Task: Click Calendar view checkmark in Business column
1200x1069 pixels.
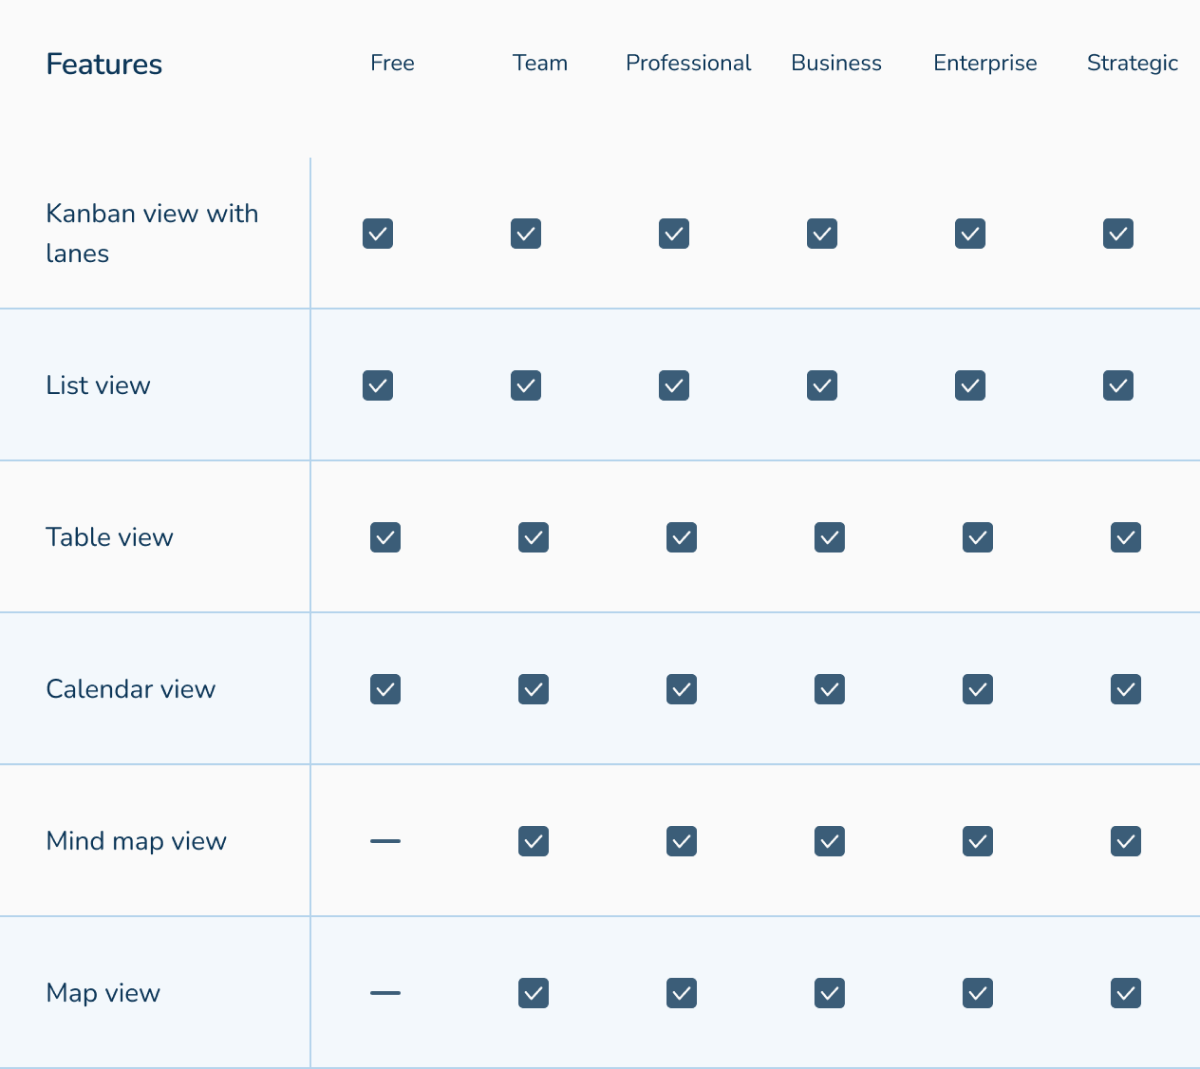Action: [x=829, y=690]
